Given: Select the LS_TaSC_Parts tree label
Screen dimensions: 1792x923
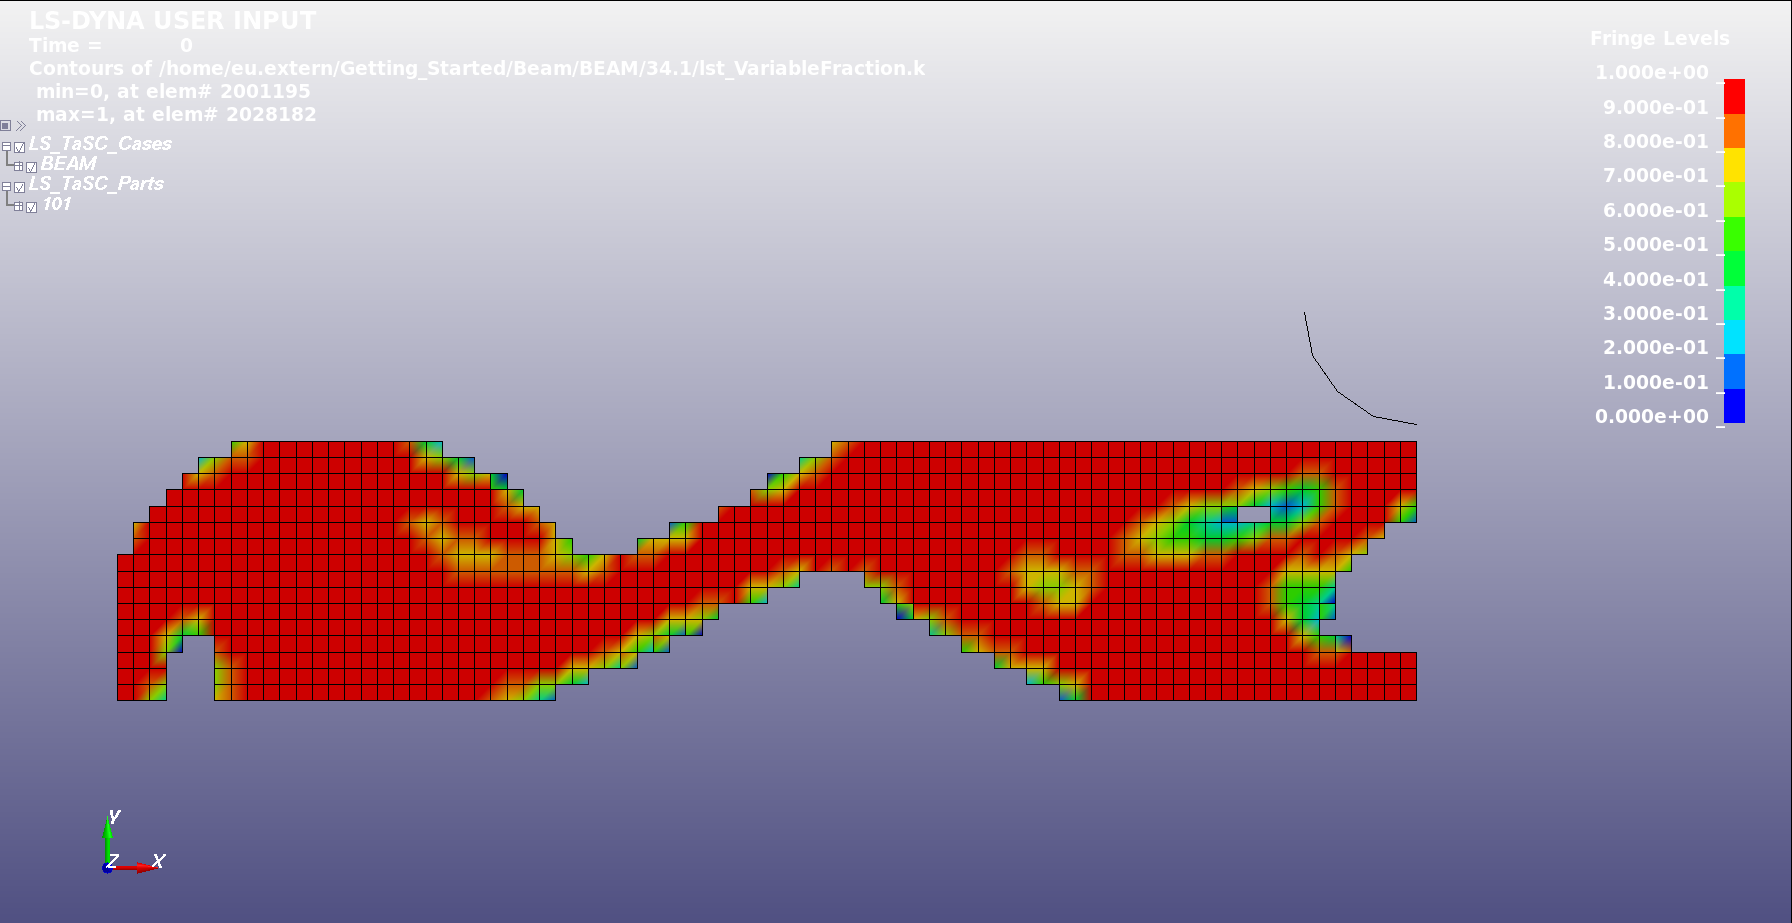Looking at the screenshot, I should [96, 183].
